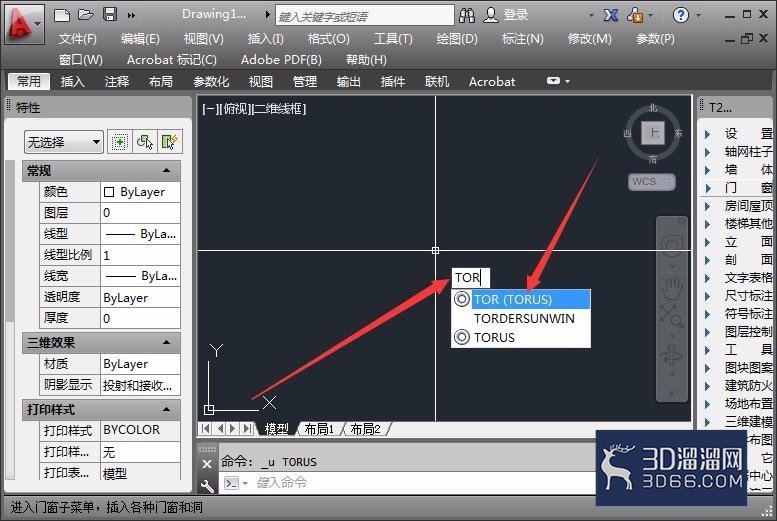Select the TORDERSUNWIN suggestion
This screenshot has height=521, width=777.
521,318
